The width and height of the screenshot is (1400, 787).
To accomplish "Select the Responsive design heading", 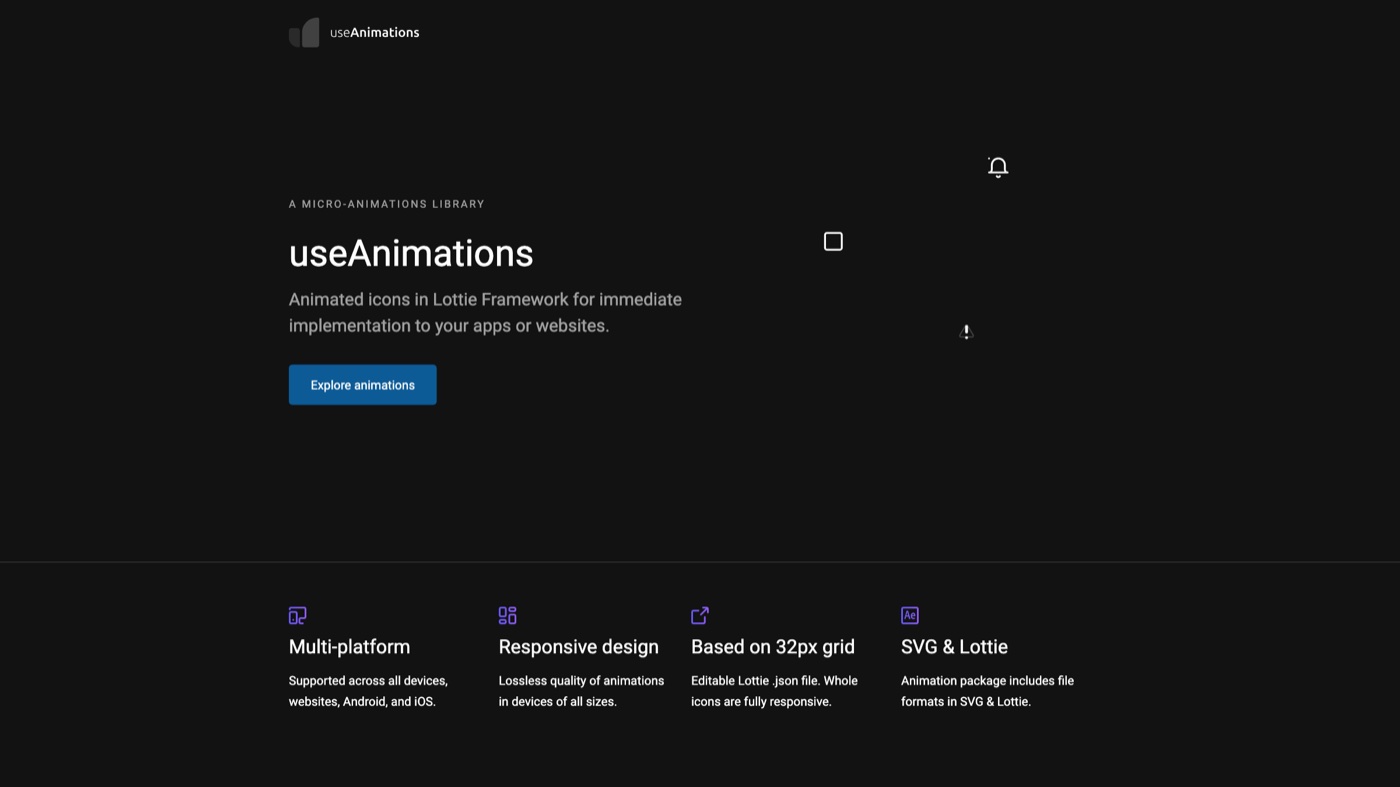I will tap(579, 647).
